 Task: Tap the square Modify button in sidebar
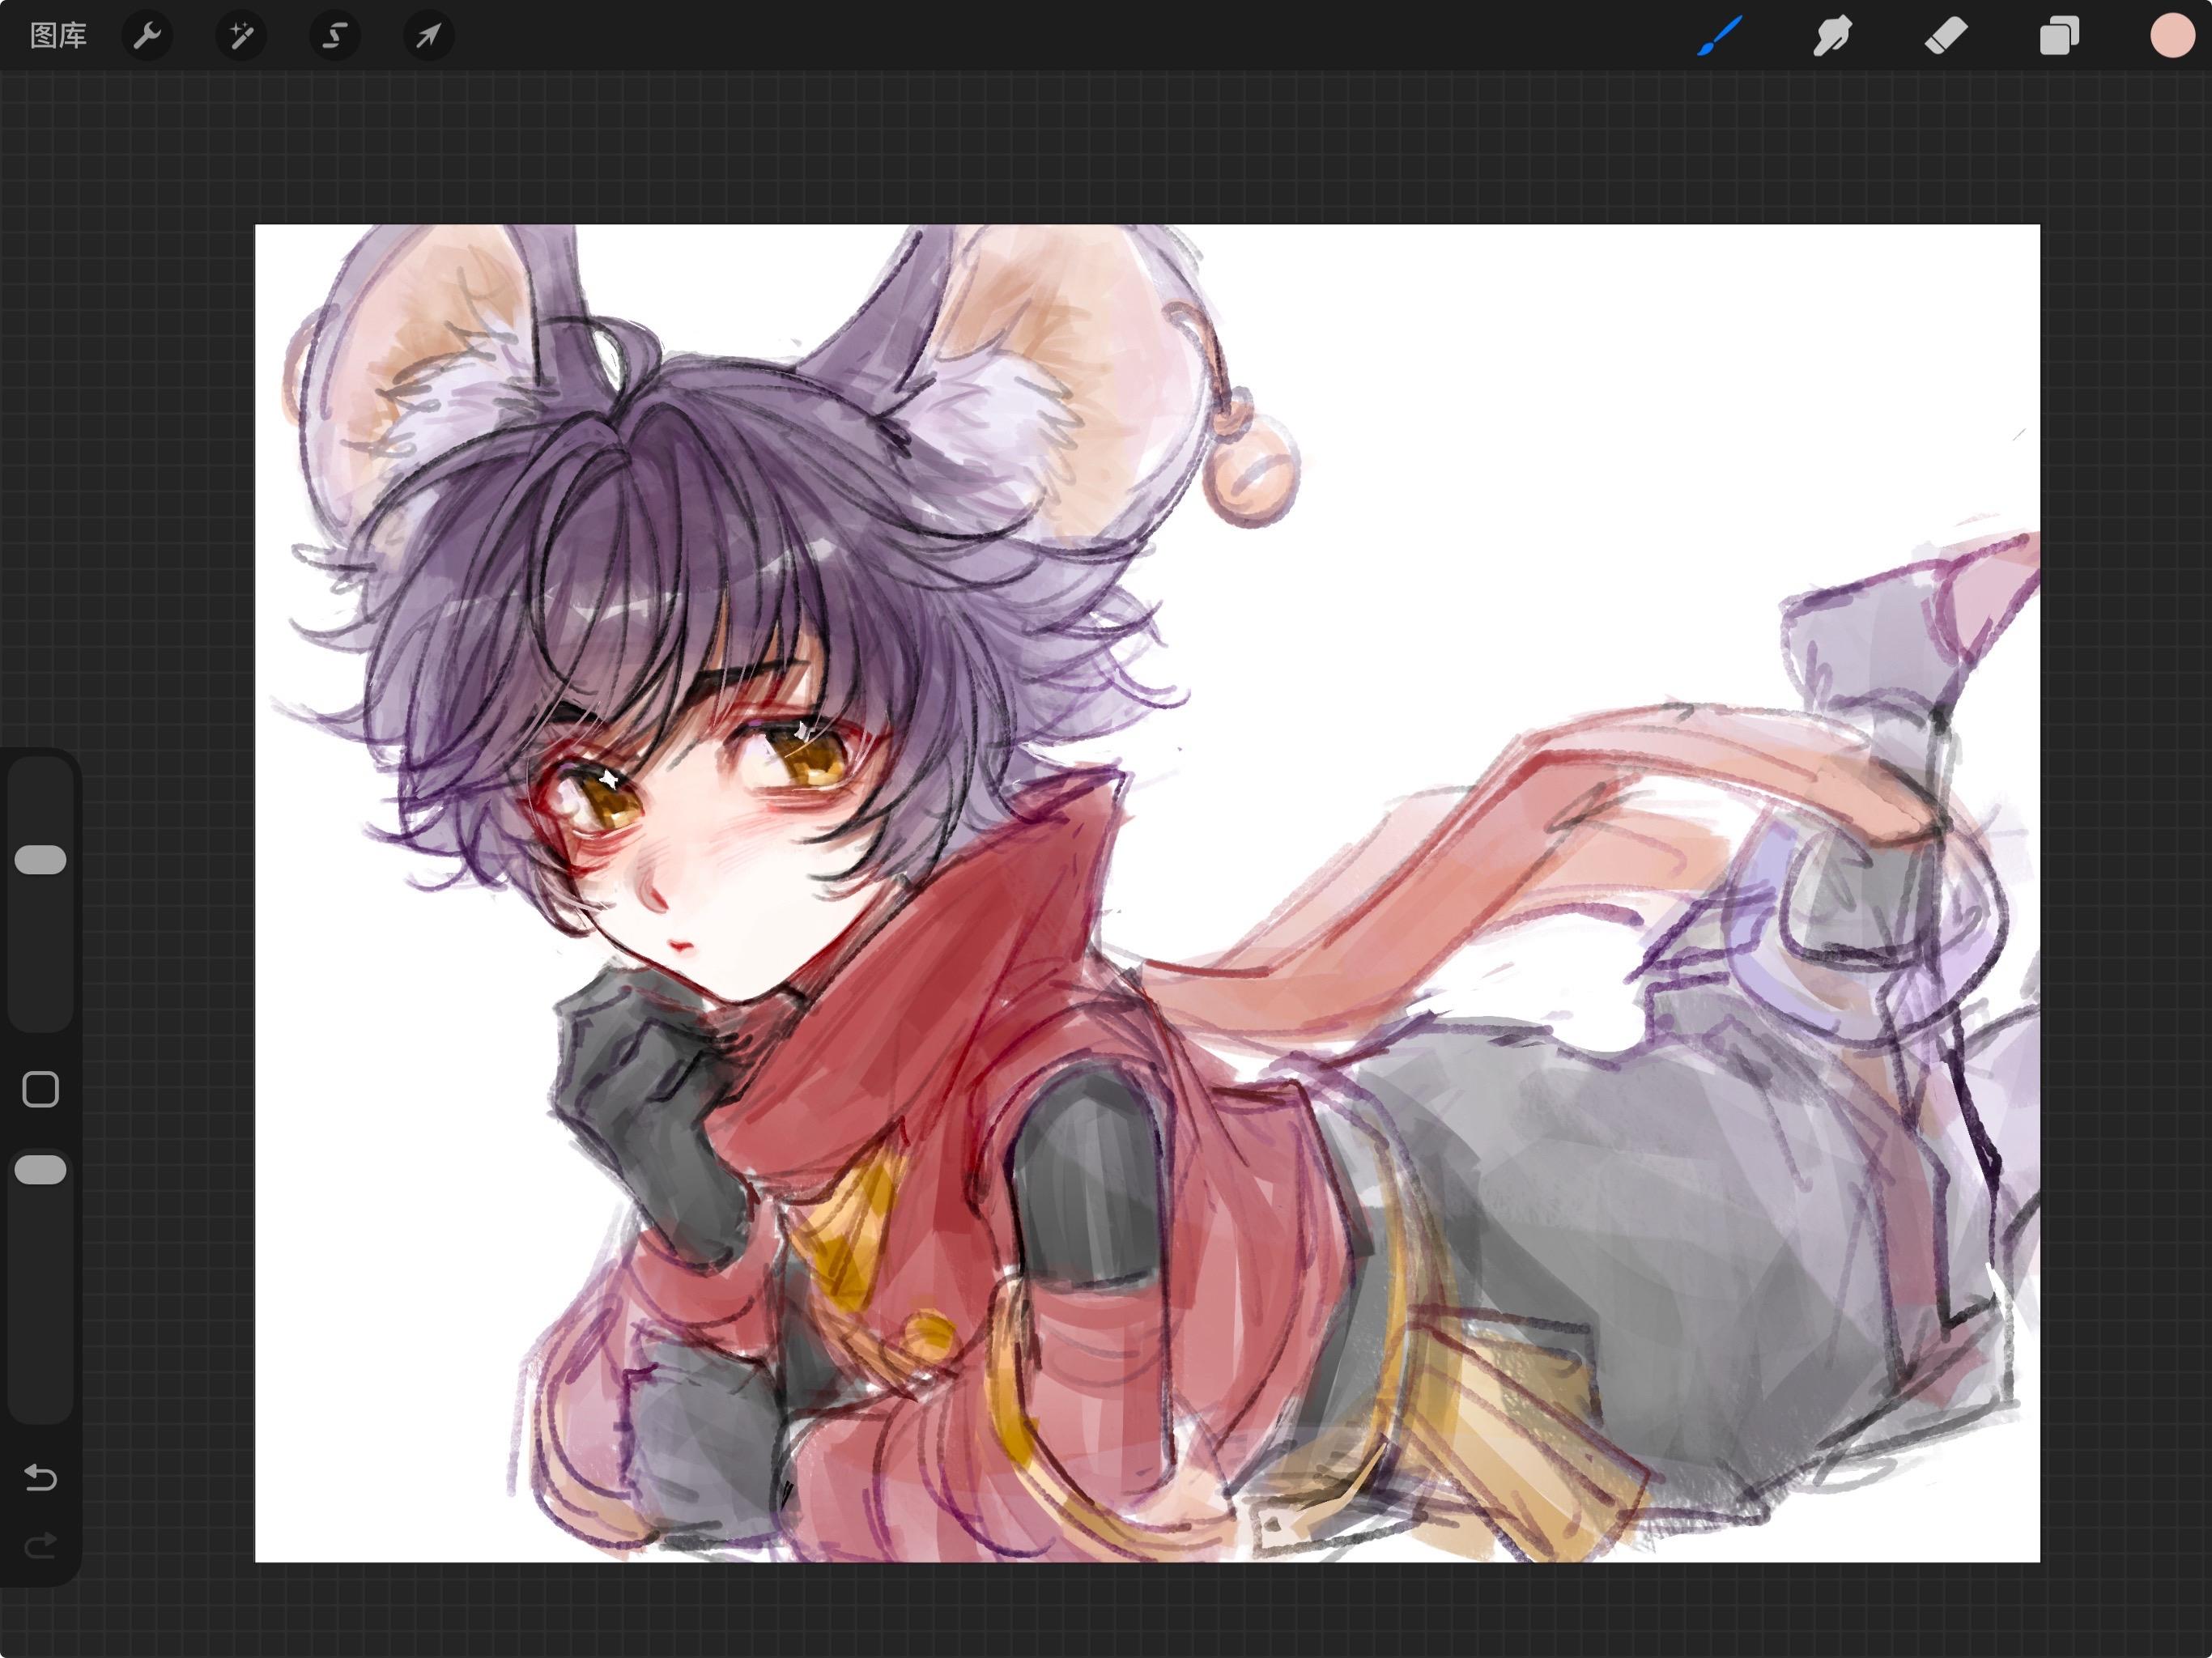(x=41, y=1089)
